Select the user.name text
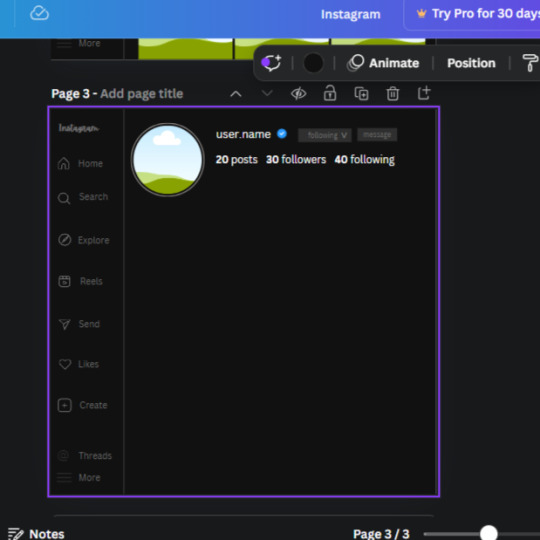This screenshot has width=540, height=540. pos(243,134)
